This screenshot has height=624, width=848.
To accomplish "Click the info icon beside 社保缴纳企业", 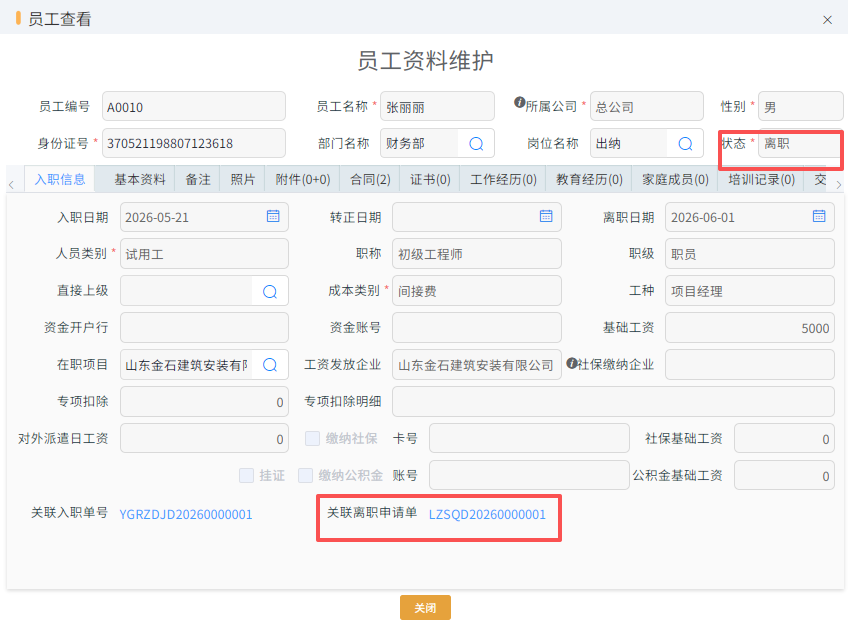I will (x=572, y=363).
